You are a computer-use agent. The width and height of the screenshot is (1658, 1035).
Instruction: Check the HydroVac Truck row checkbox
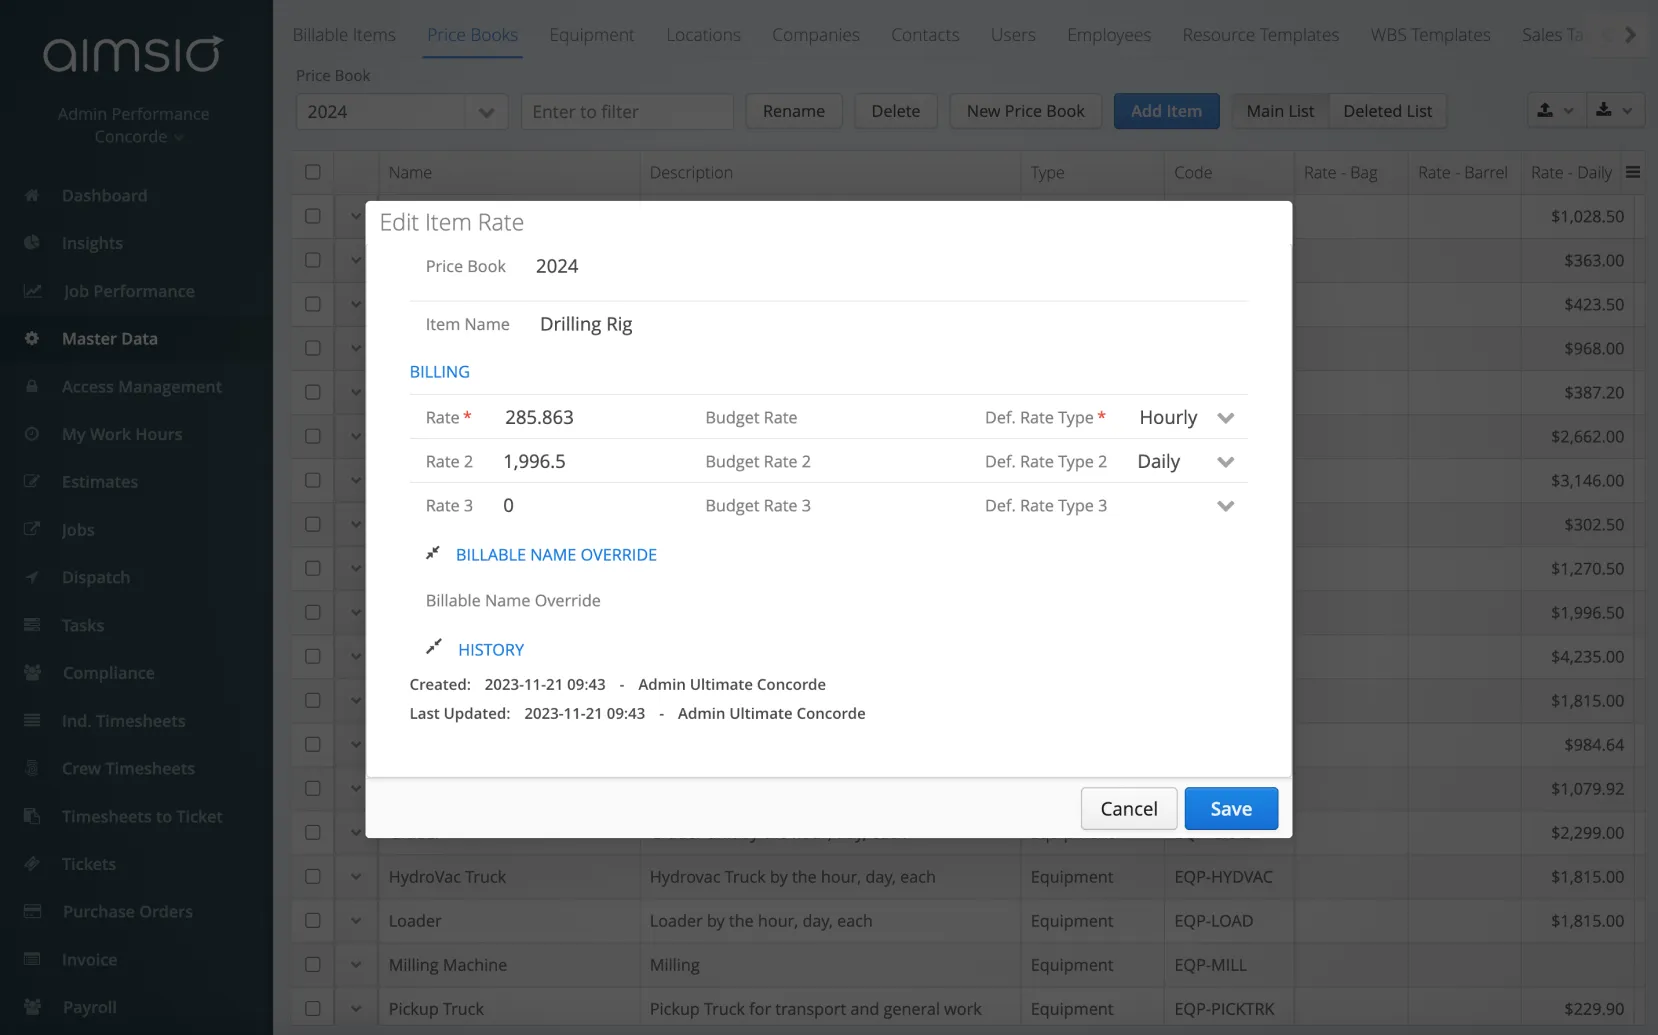click(x=313, y=876)
